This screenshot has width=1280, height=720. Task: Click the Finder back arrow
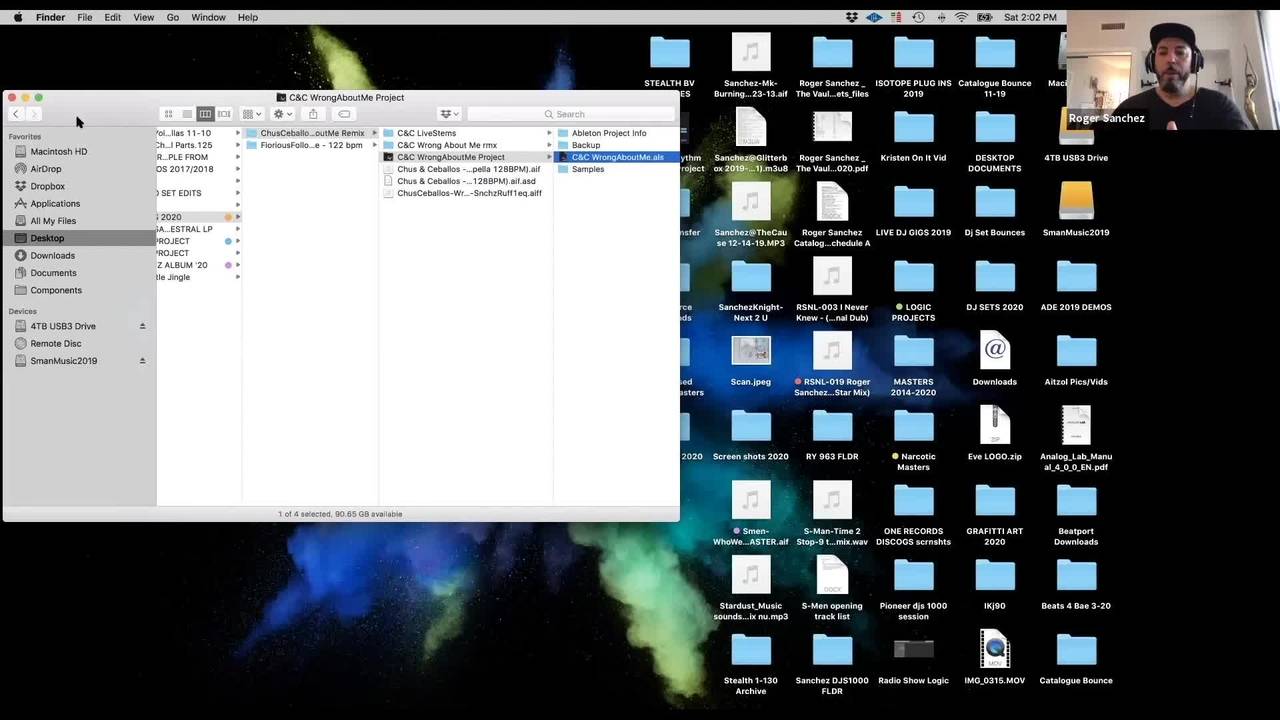tap(16, 114)
